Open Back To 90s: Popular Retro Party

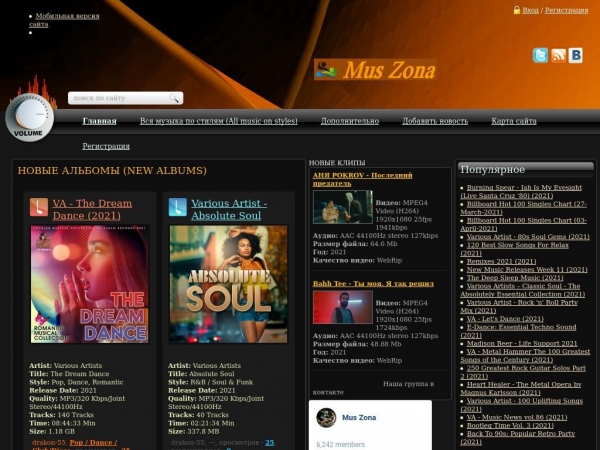pyautogui.click(x=518, y=438)
